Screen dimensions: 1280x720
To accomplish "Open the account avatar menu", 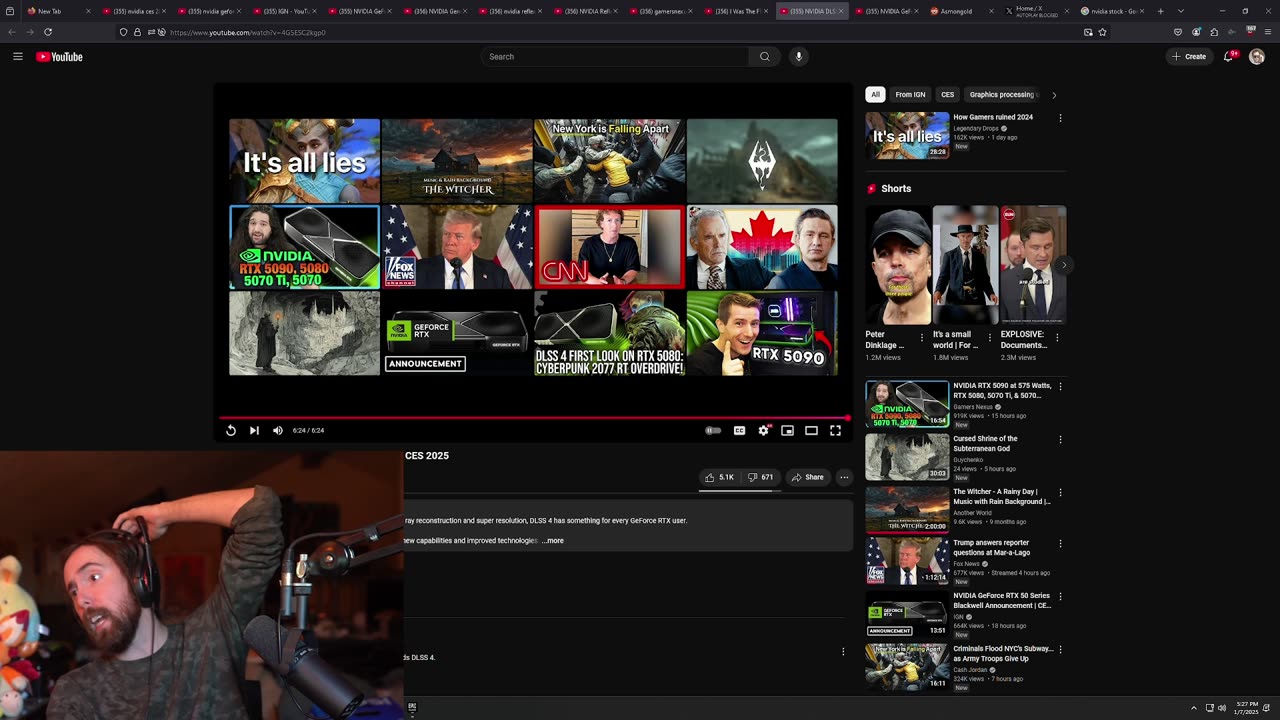I will point(1257,57).
